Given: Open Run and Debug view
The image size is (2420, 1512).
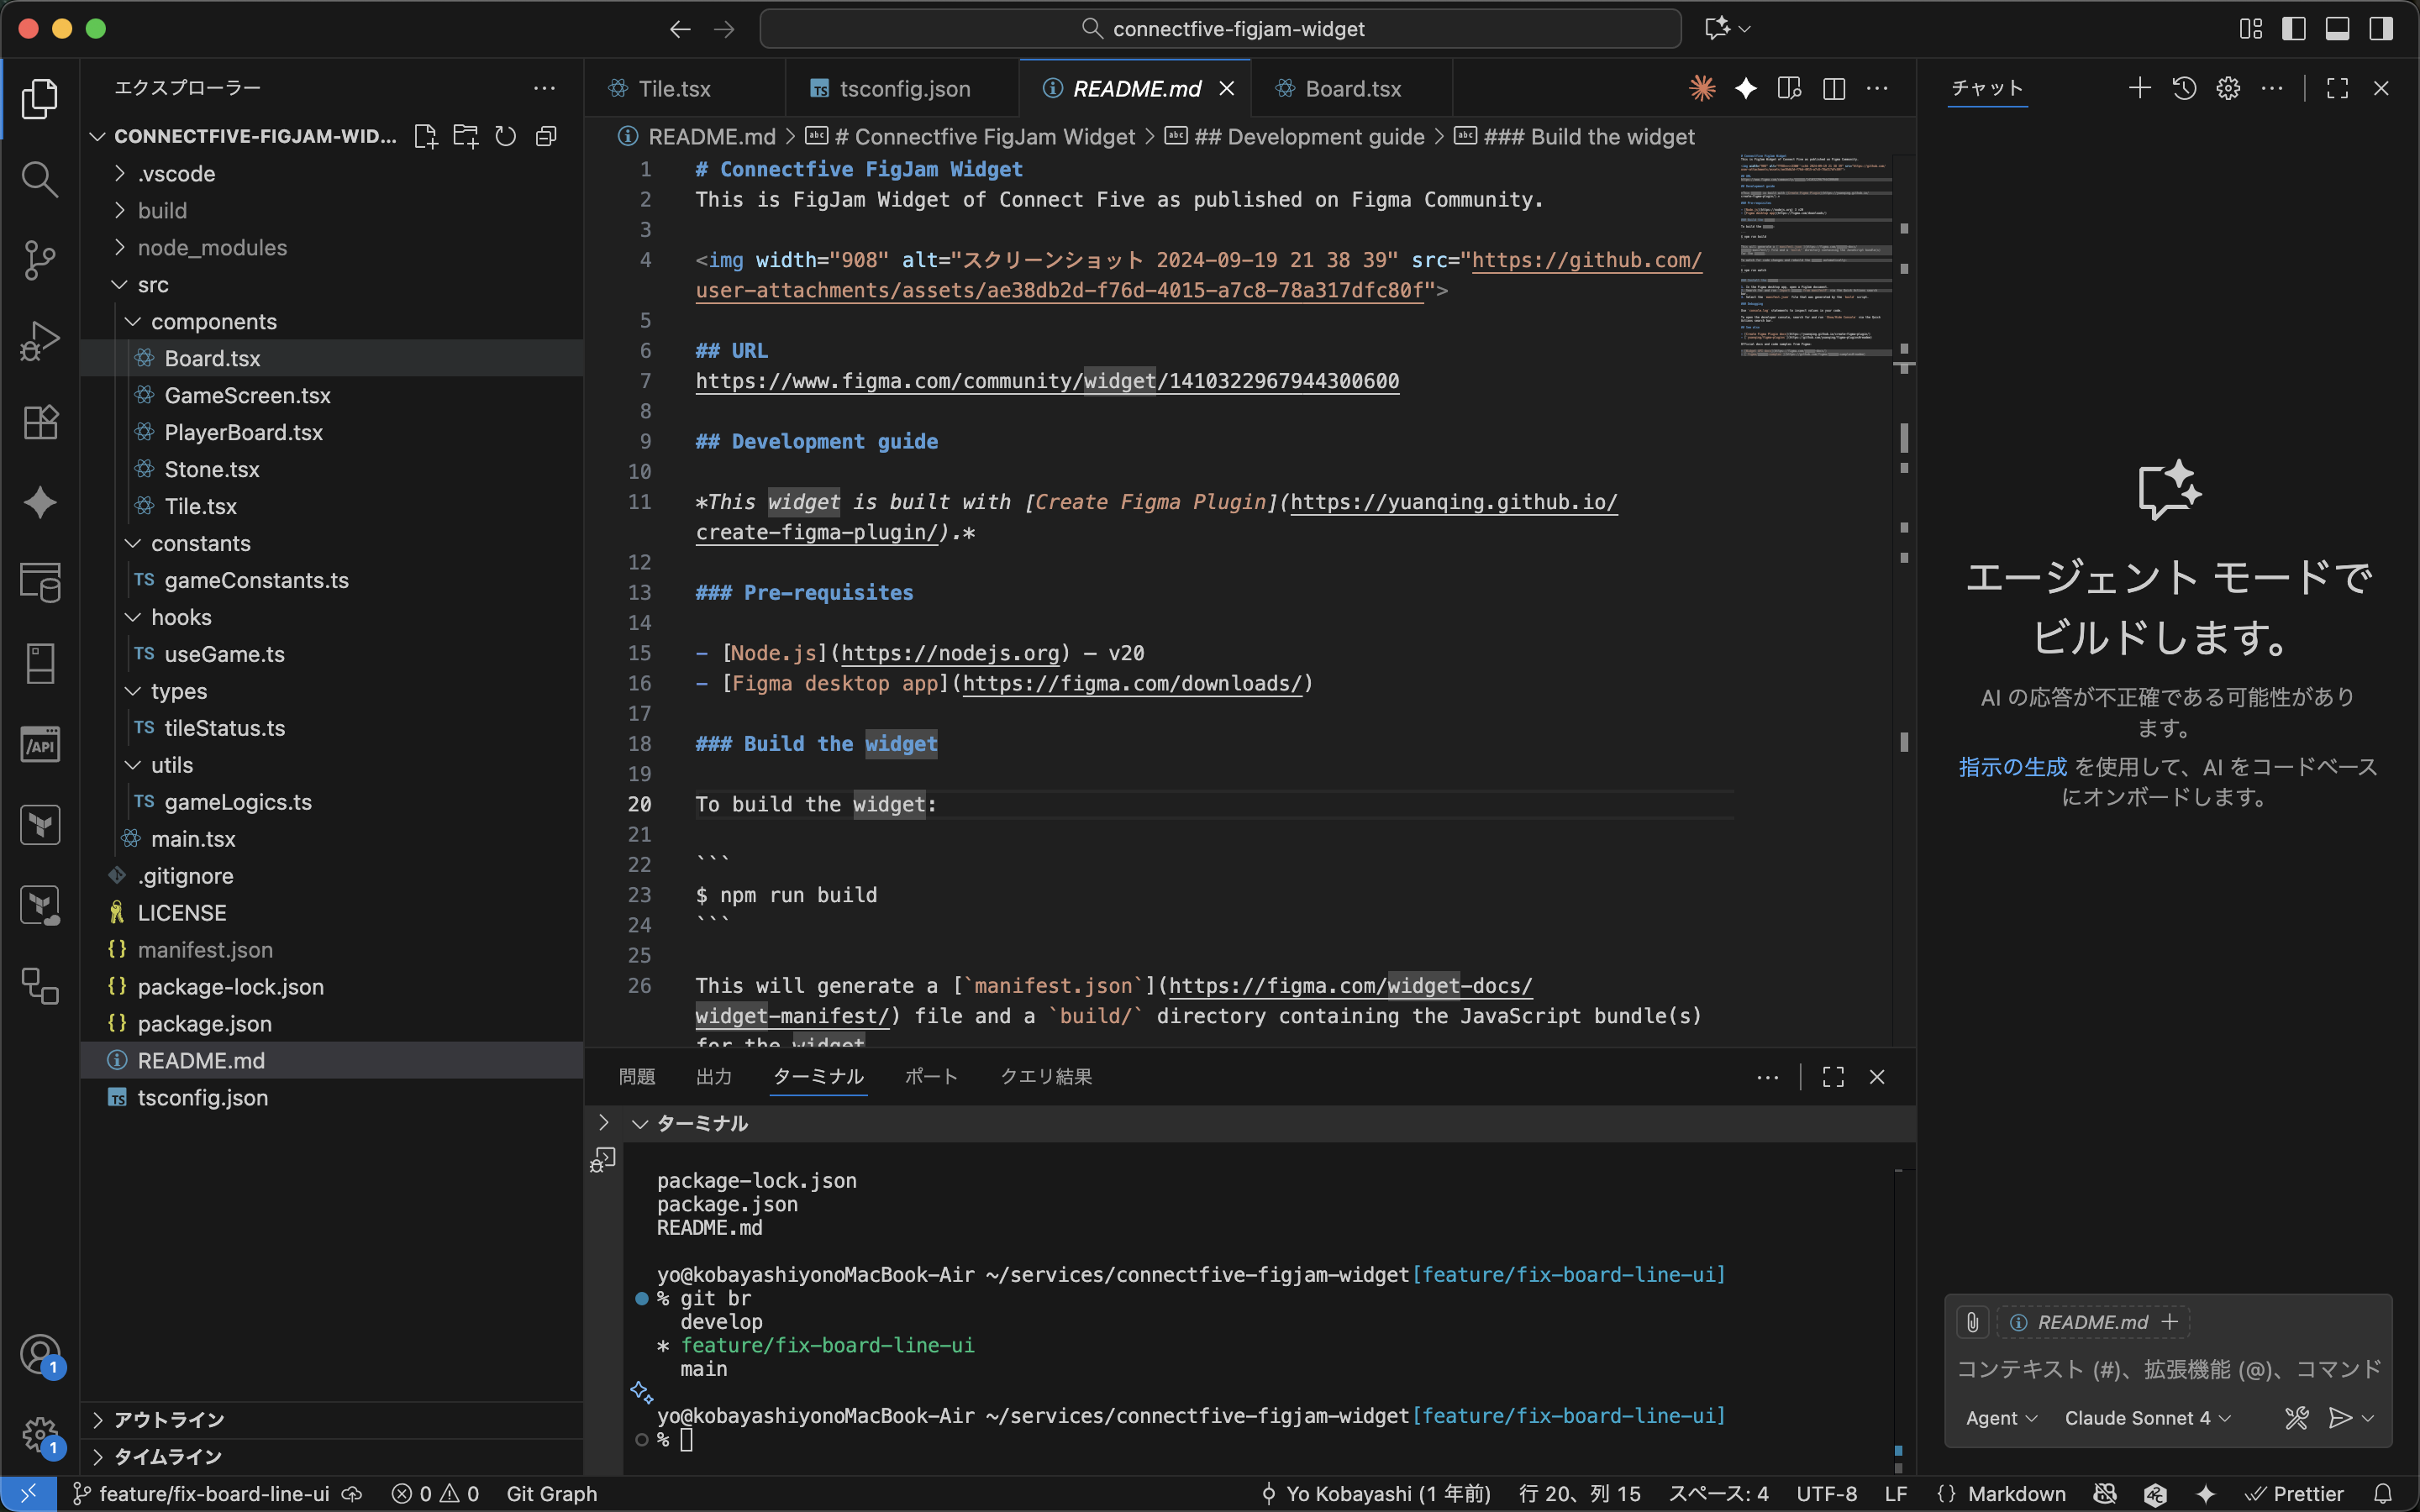Looking at the screenshot, I should [40, 341].
